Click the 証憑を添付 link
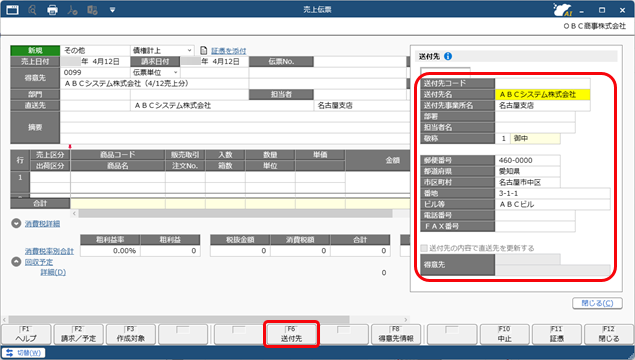The image size is (635, 360). coord(228,51)
